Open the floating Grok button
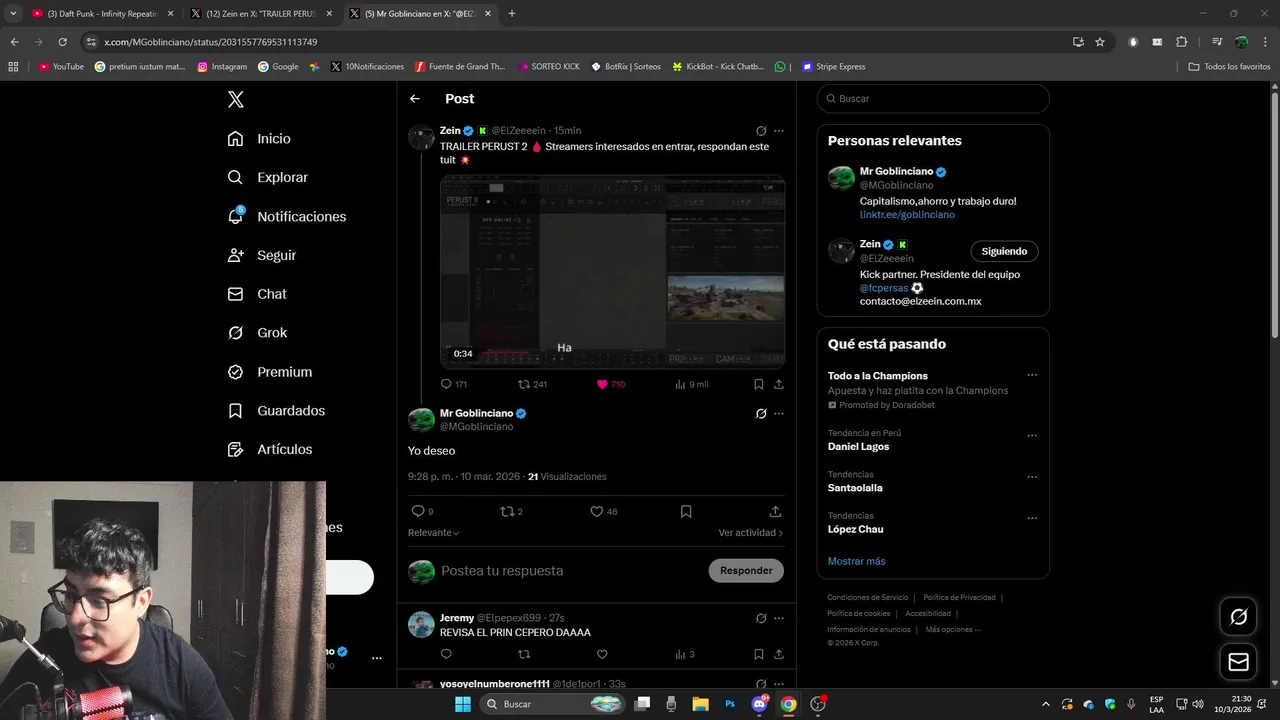Screen dimensions: 1280x720 [x=1238, y=617]
